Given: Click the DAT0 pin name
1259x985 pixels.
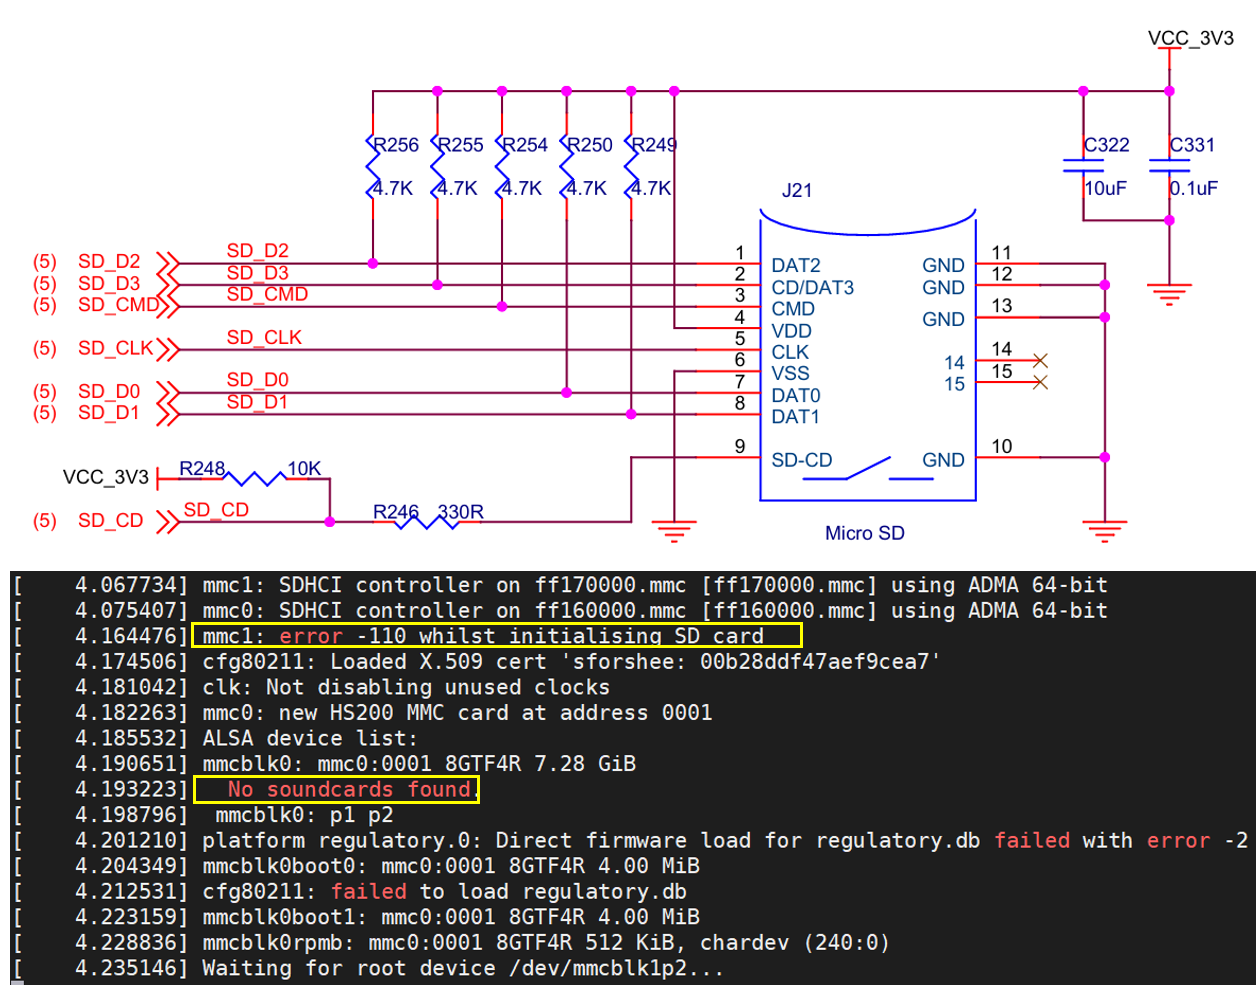Looking at the screenshot, I should [x=796, y=396].
